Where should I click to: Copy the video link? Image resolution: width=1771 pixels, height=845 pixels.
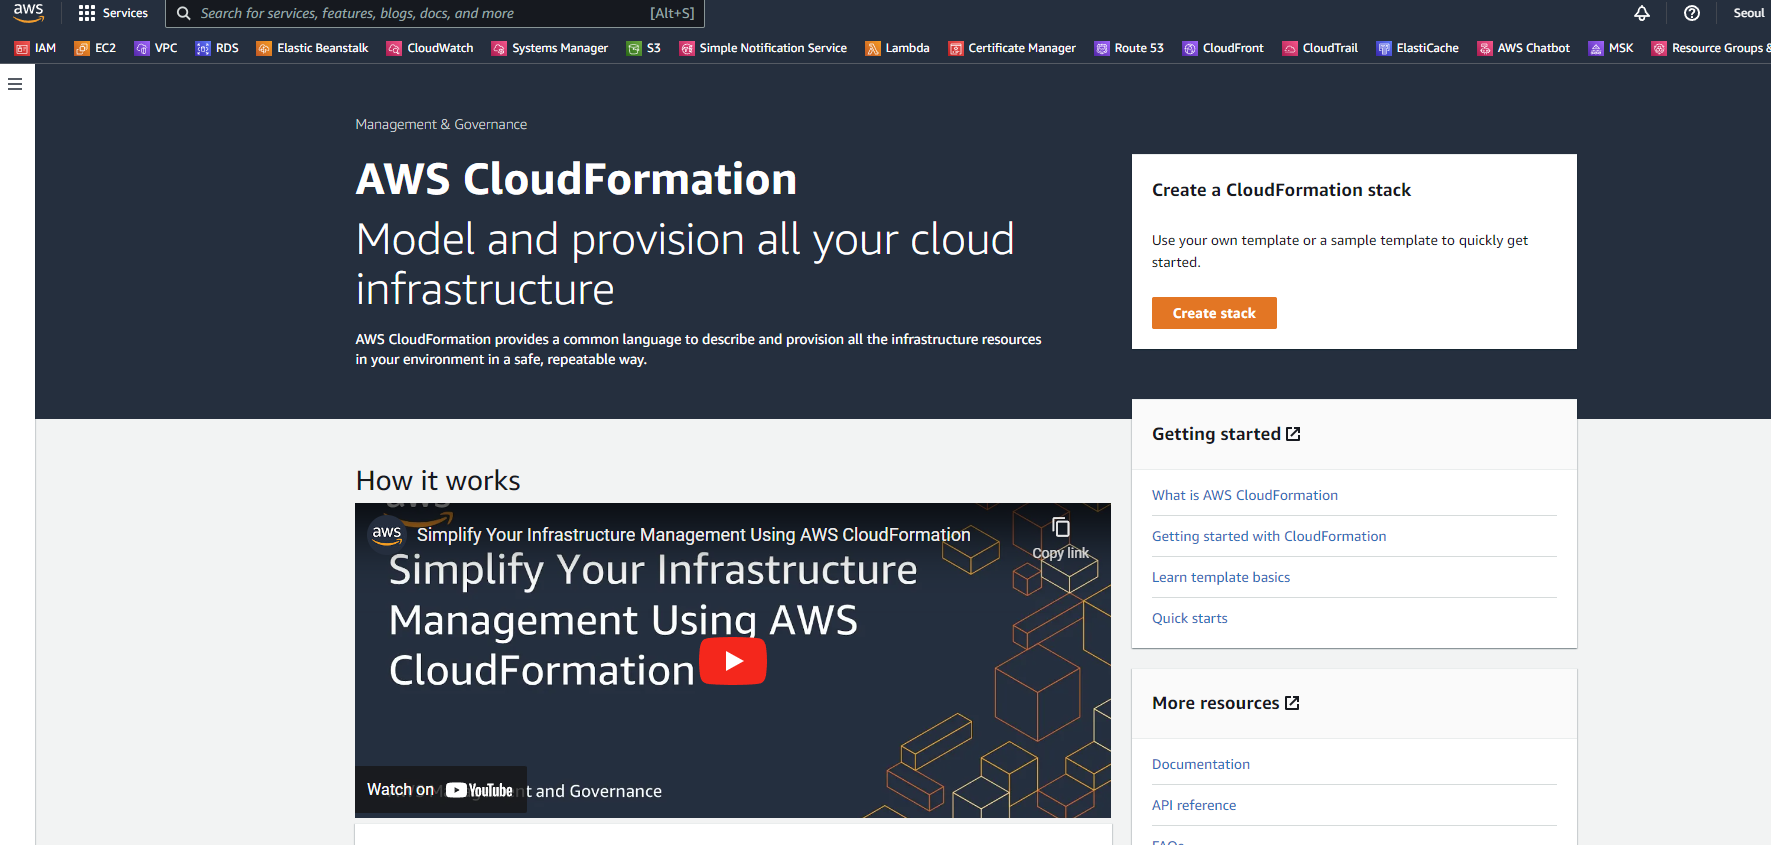click(1061, 537)
